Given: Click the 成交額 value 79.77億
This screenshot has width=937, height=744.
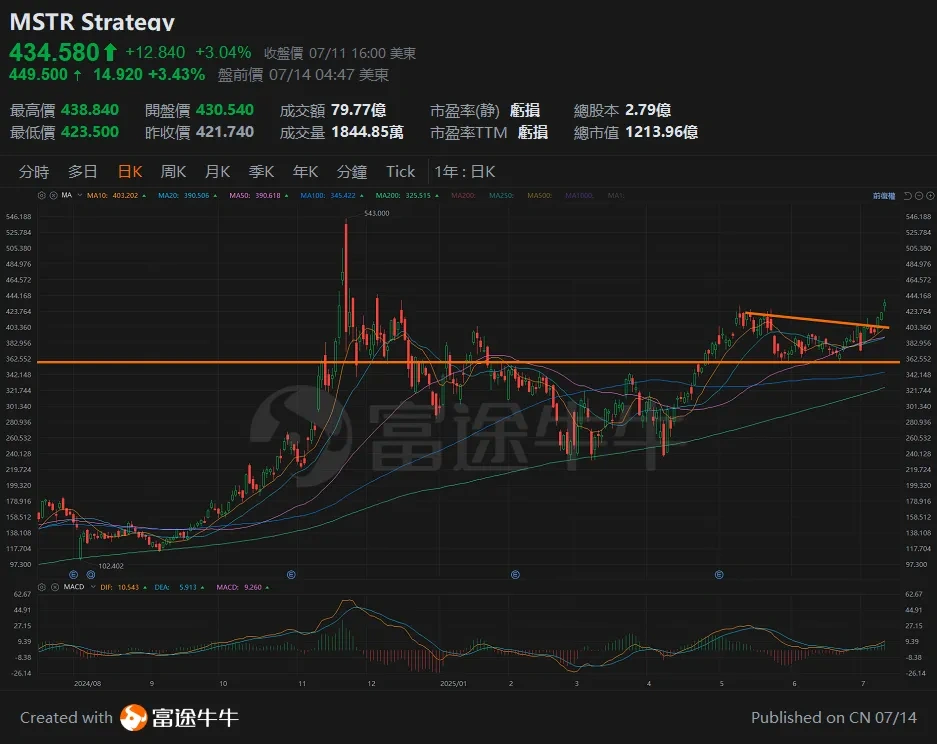Looking at the screenshot, I should [x=359, y=110].
